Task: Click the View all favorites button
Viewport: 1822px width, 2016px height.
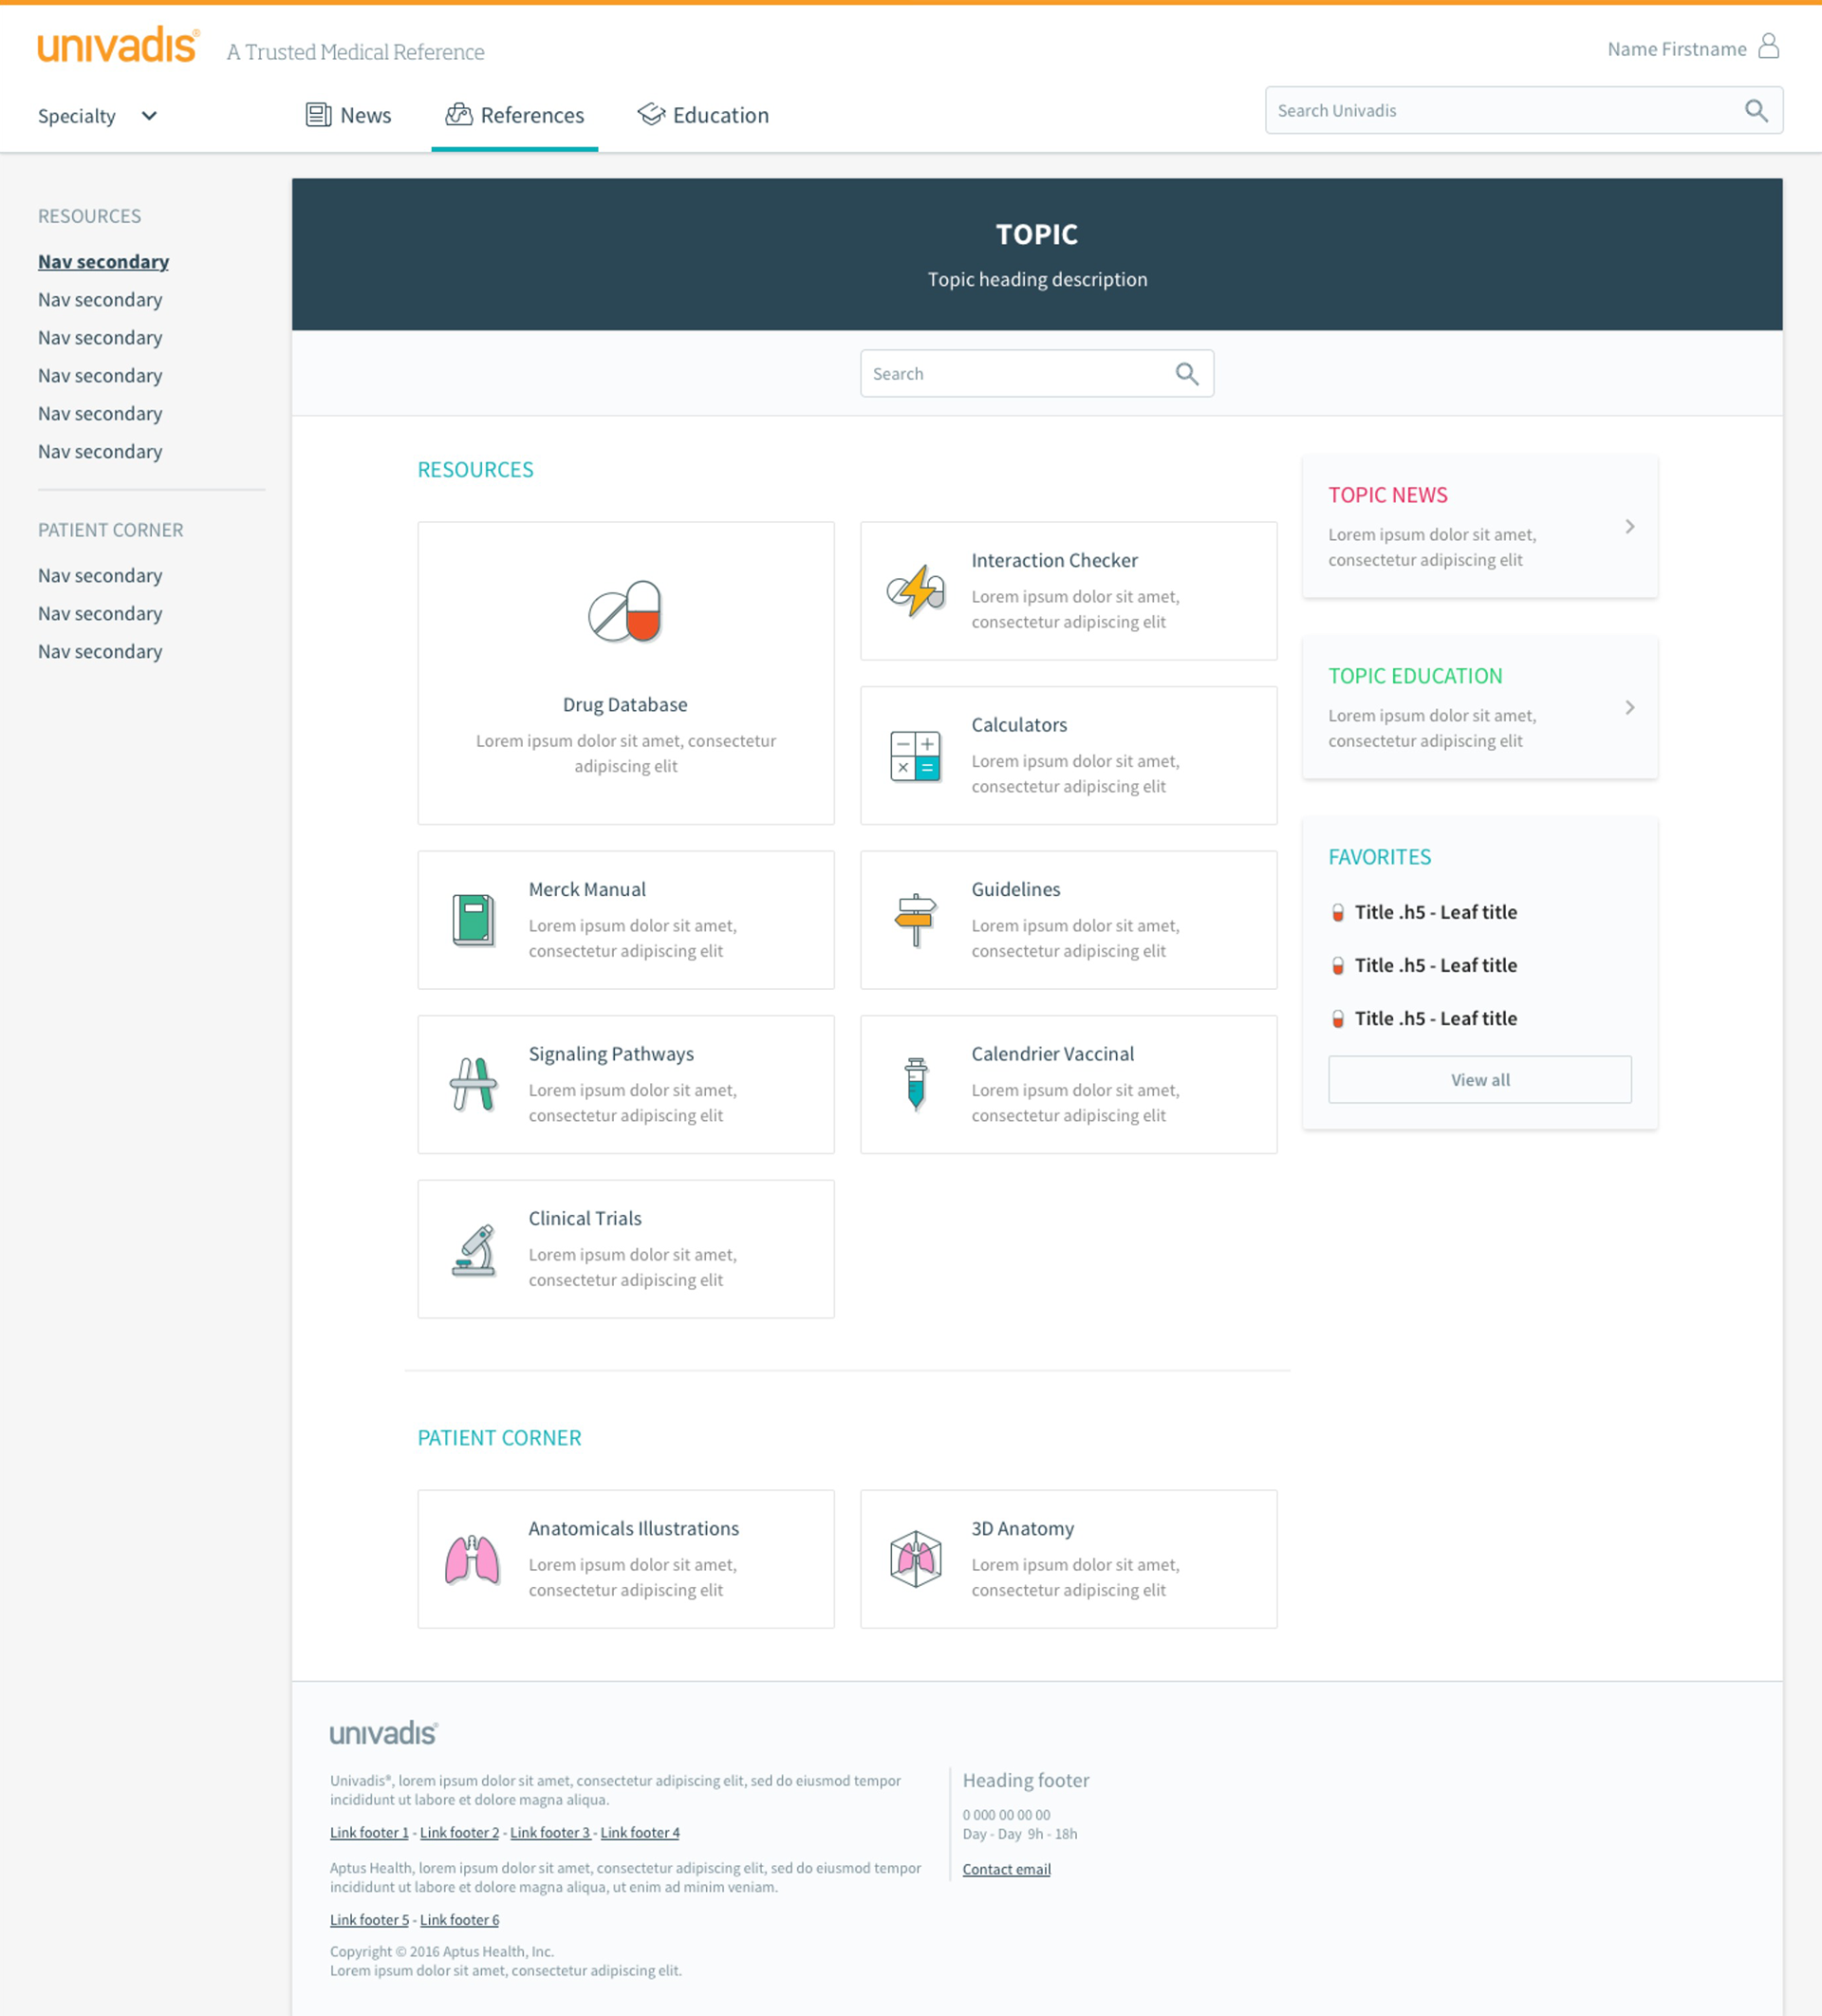Action: pos(1479,1080)
